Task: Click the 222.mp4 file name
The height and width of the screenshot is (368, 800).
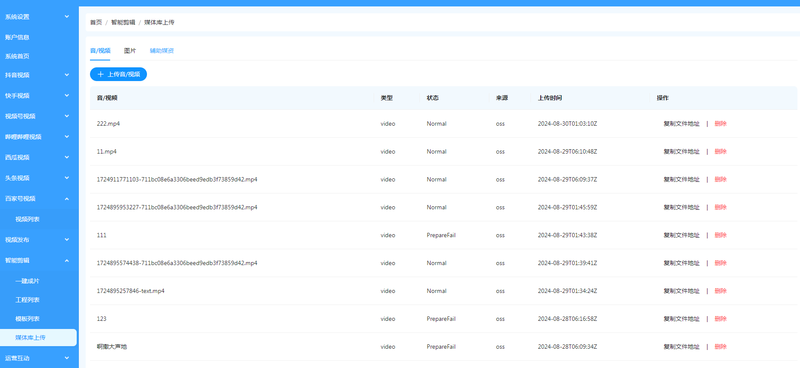Action: click(108, 124)
